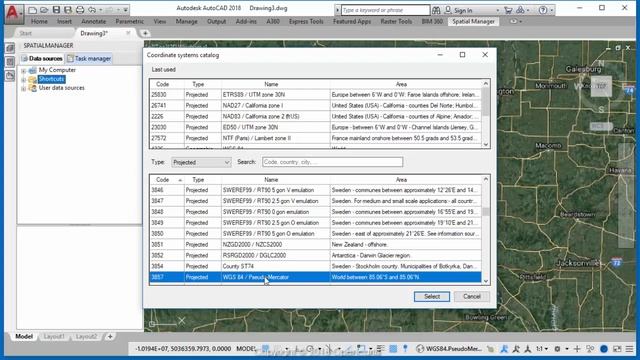Image resolution: width=640 pixels, height=360 pixels.
Task: Open the AutoCAD application menu logo
Action: coord(13,13)
